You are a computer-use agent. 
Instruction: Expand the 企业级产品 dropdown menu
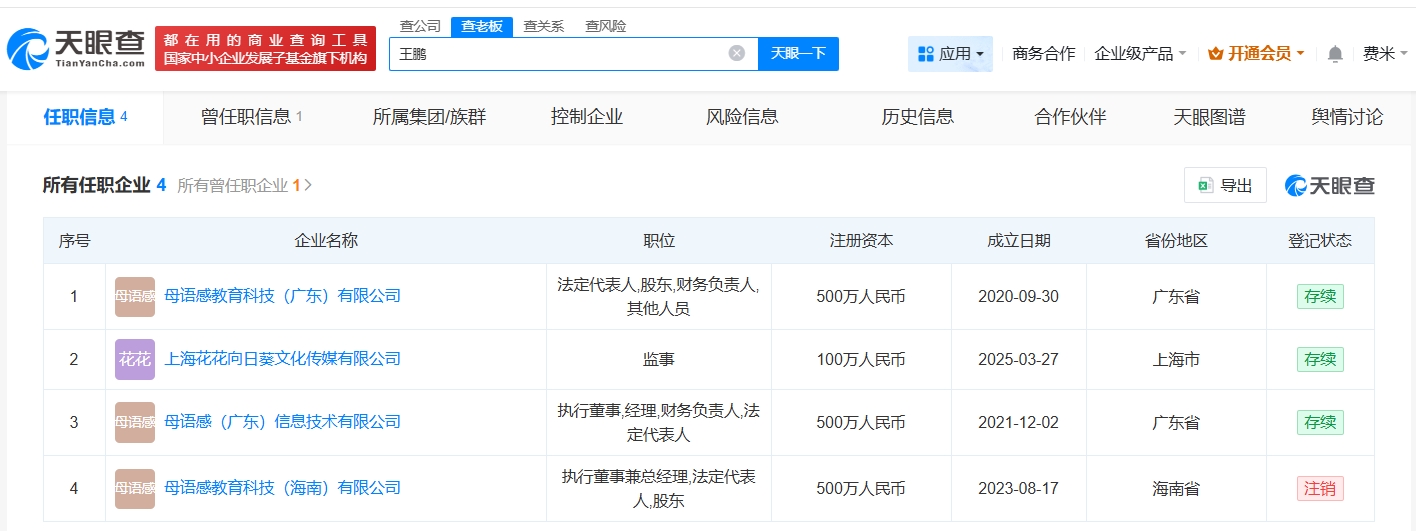1140,54
